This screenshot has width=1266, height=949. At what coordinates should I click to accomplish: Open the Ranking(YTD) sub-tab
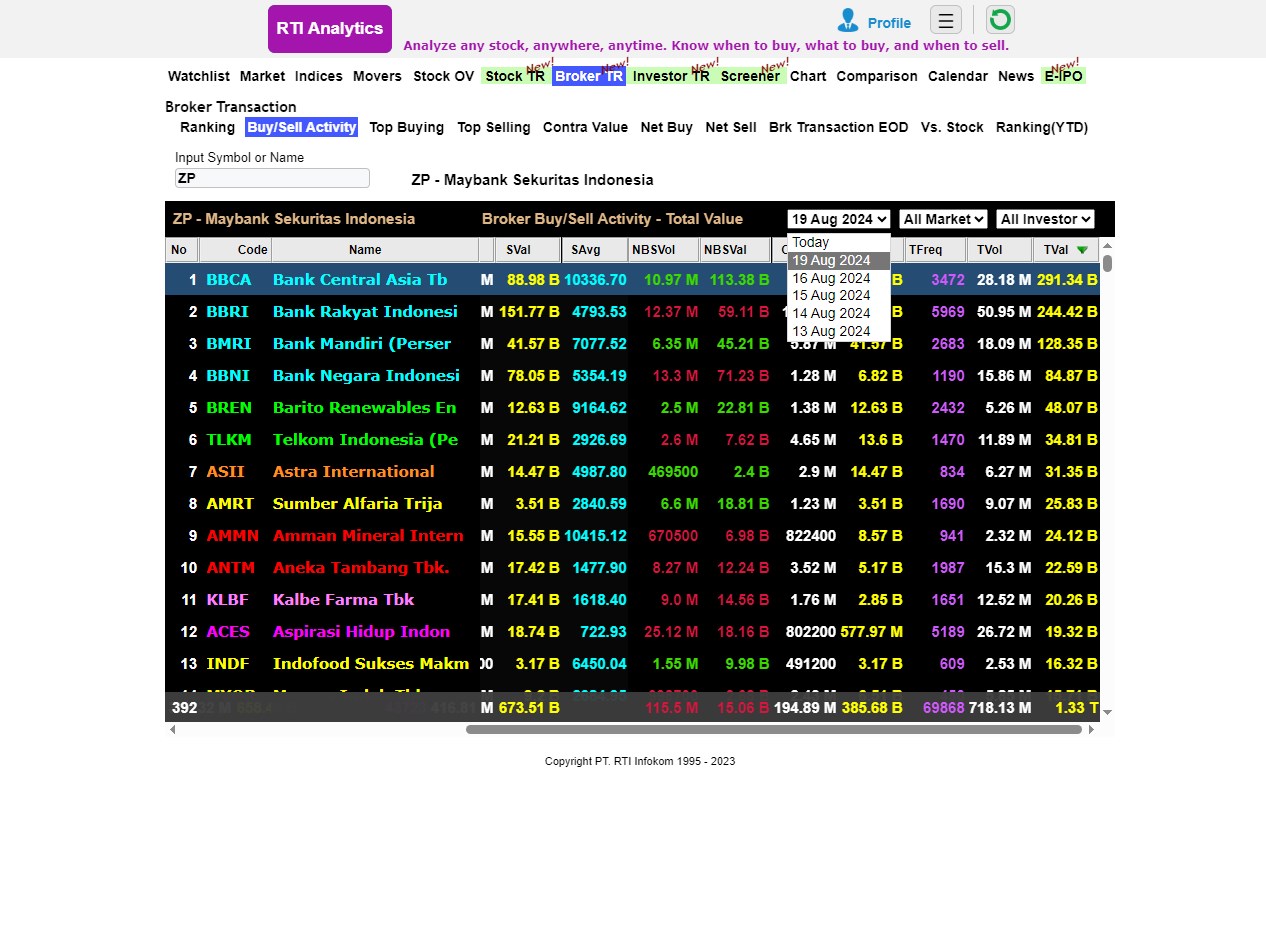[1042, 127]
